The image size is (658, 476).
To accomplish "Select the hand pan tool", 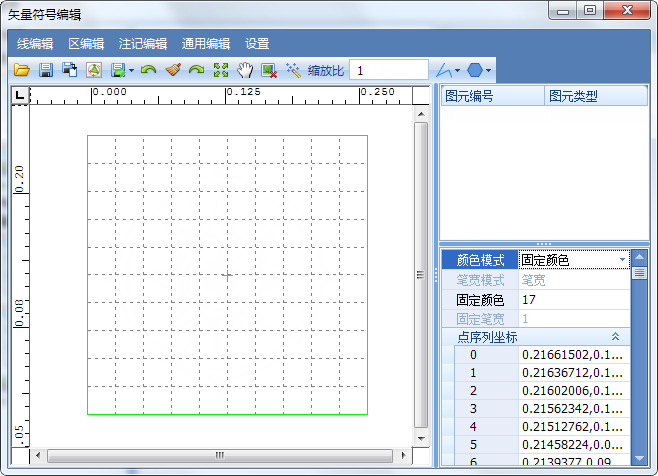I will (x=245, y=71).
